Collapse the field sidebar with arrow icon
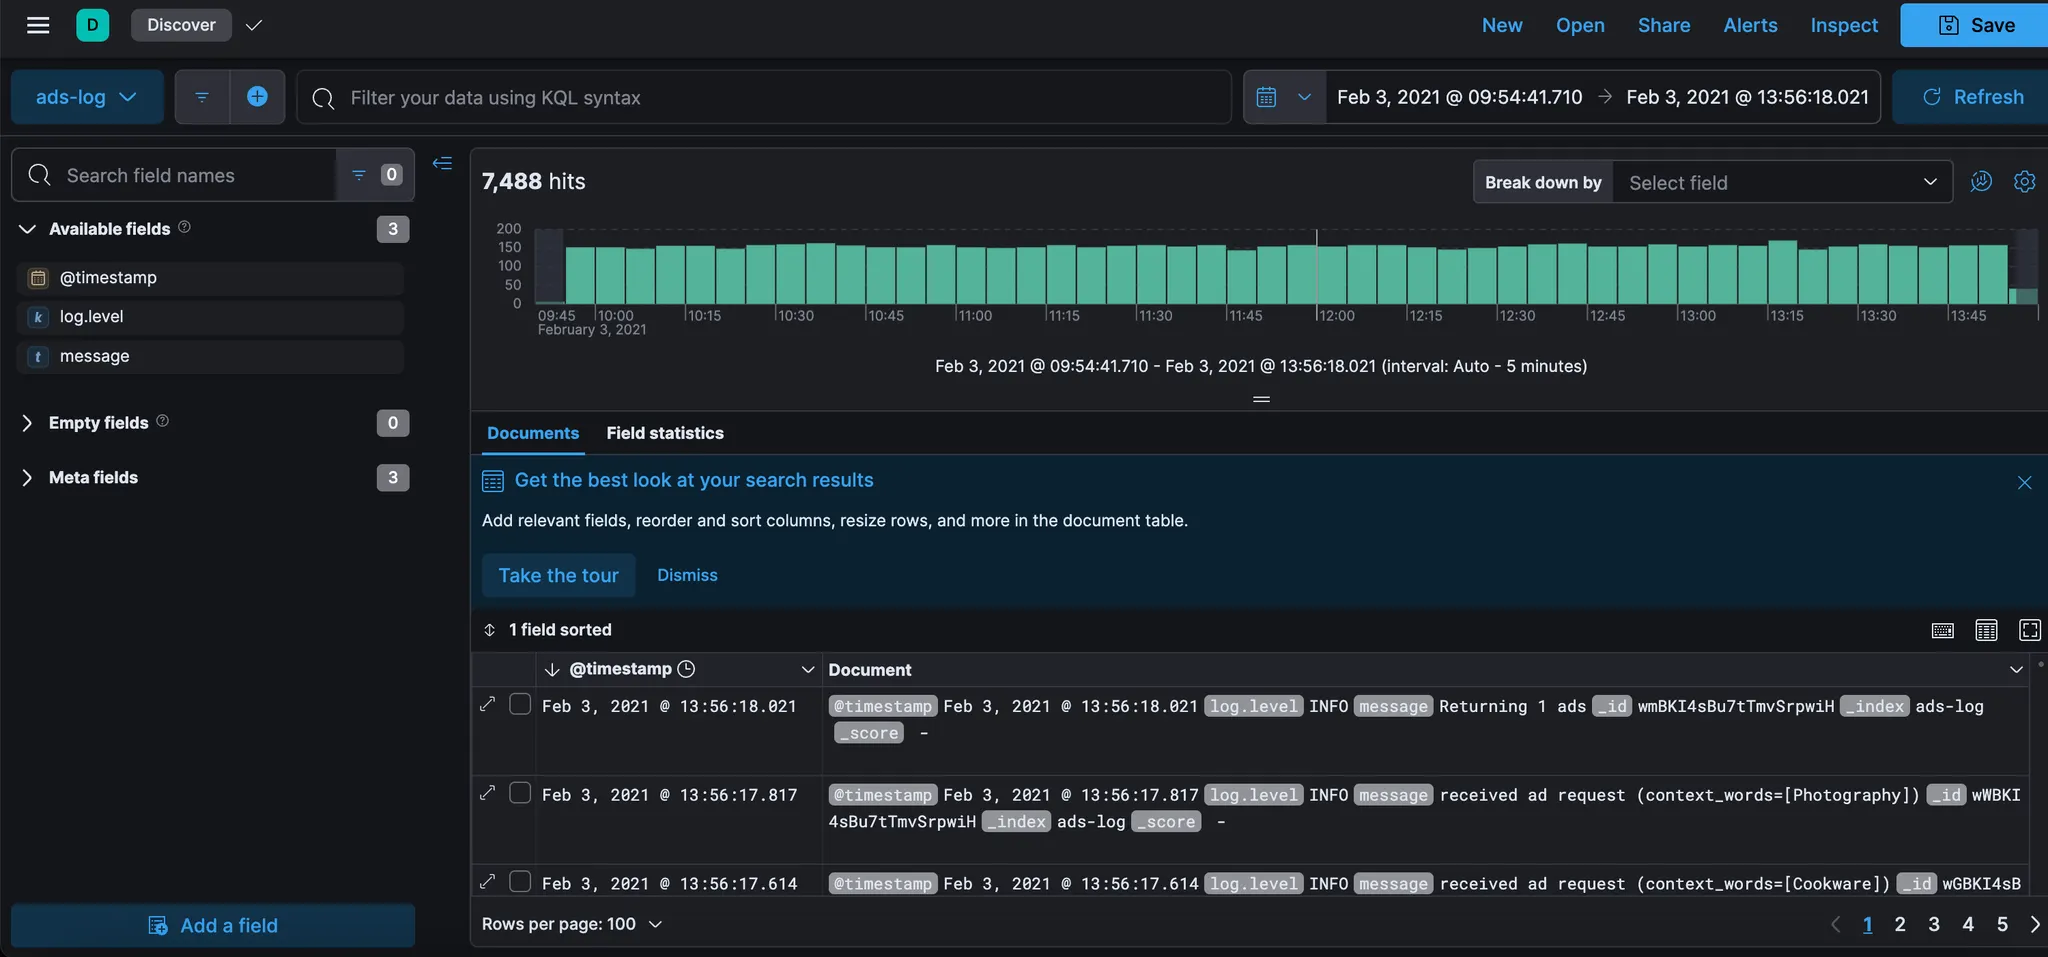 coord(442,163)
